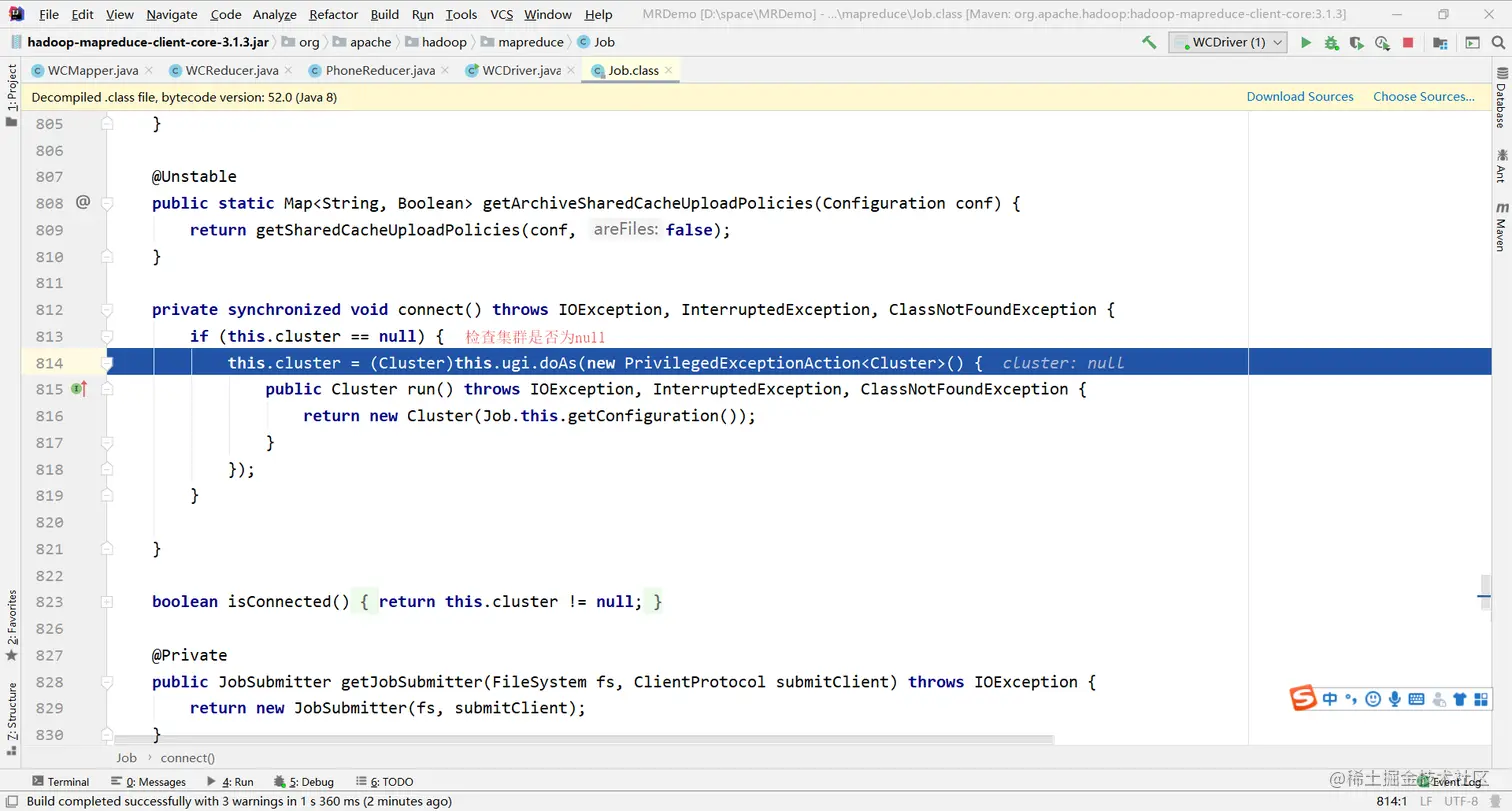Image resolution: width=1512 pixels, height=811 pixels.
Task: Switch to the PhoneReducer.java tab
Action: click(381, 70)
